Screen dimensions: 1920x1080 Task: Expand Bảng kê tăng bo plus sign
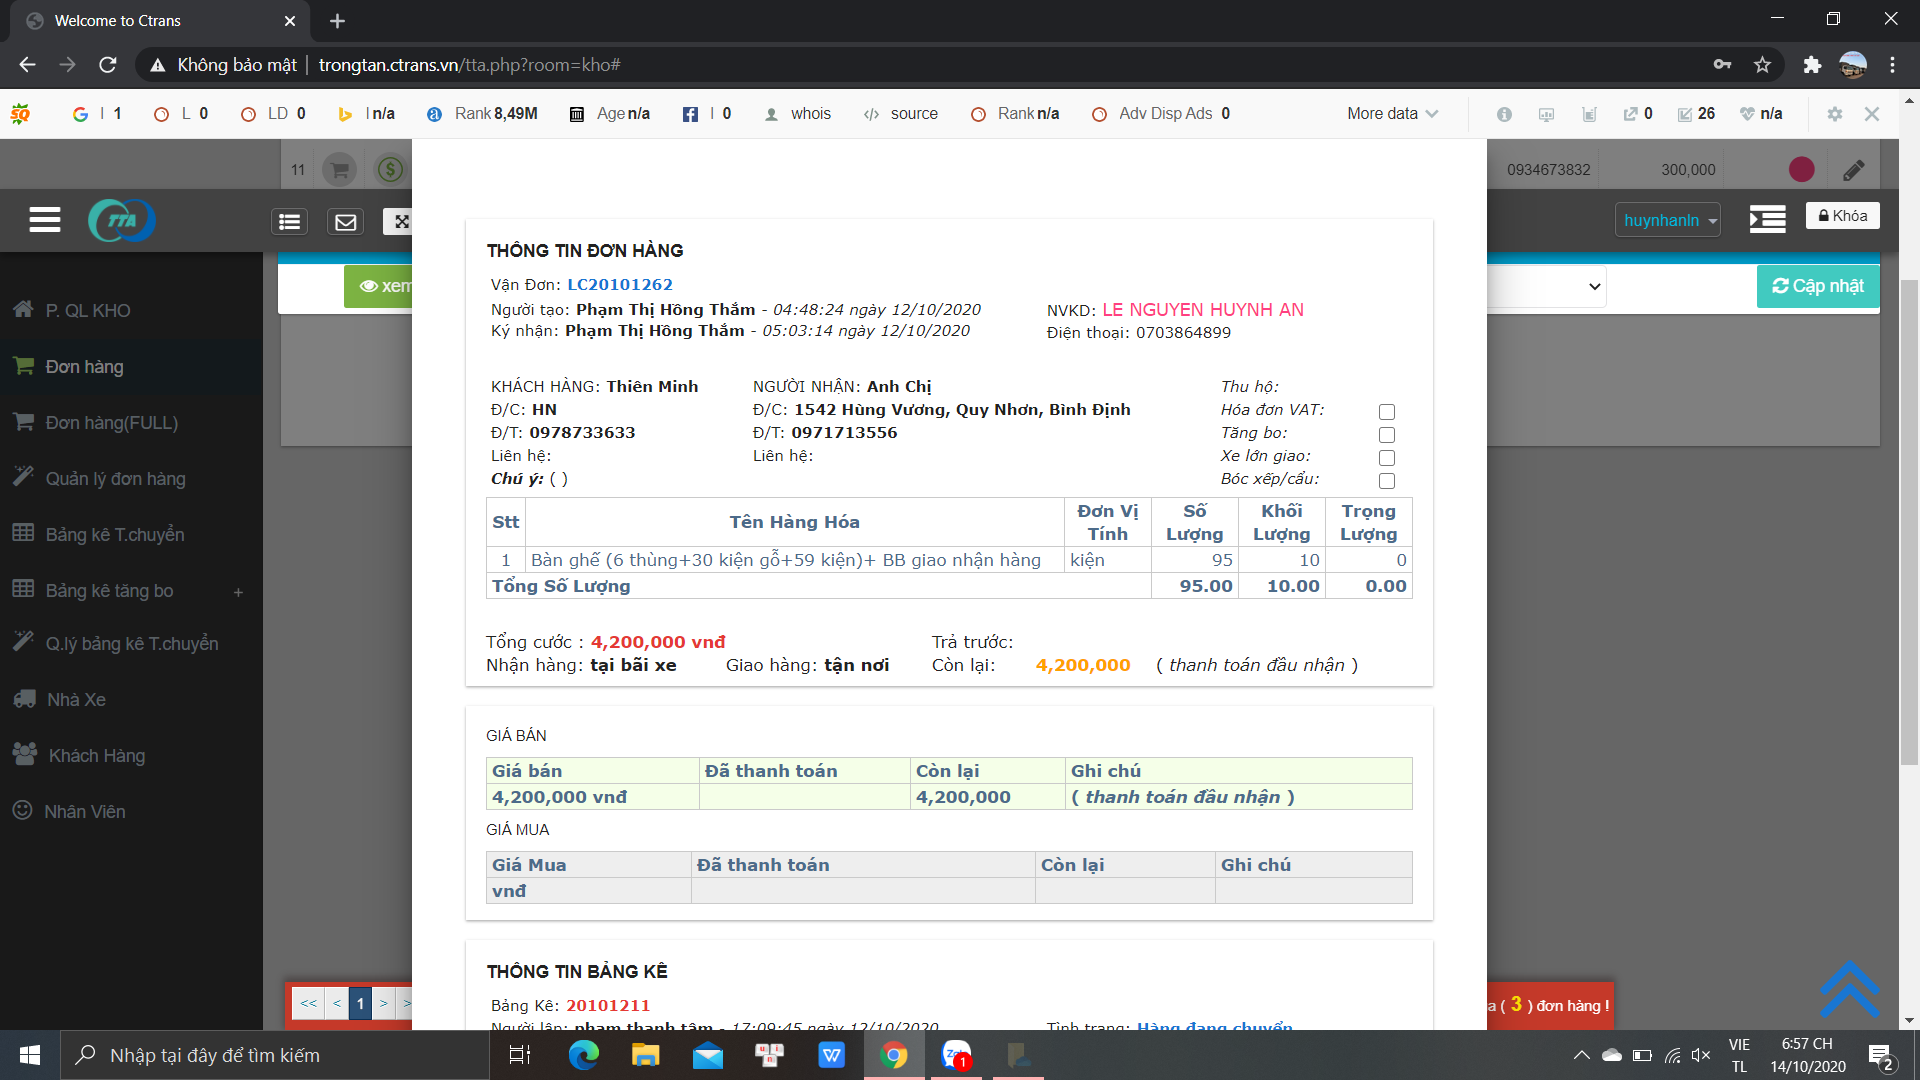click(238, 592)
